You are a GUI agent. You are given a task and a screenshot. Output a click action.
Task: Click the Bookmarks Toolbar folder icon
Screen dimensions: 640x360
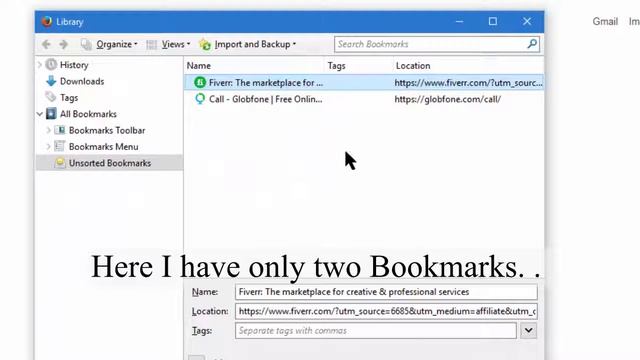click(60, 130)
